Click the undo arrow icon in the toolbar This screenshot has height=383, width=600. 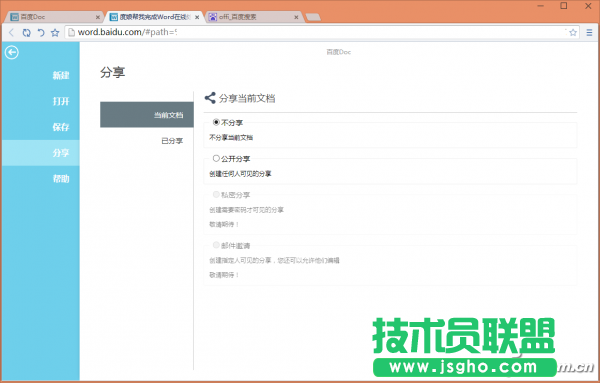click(x=41, y=33)
